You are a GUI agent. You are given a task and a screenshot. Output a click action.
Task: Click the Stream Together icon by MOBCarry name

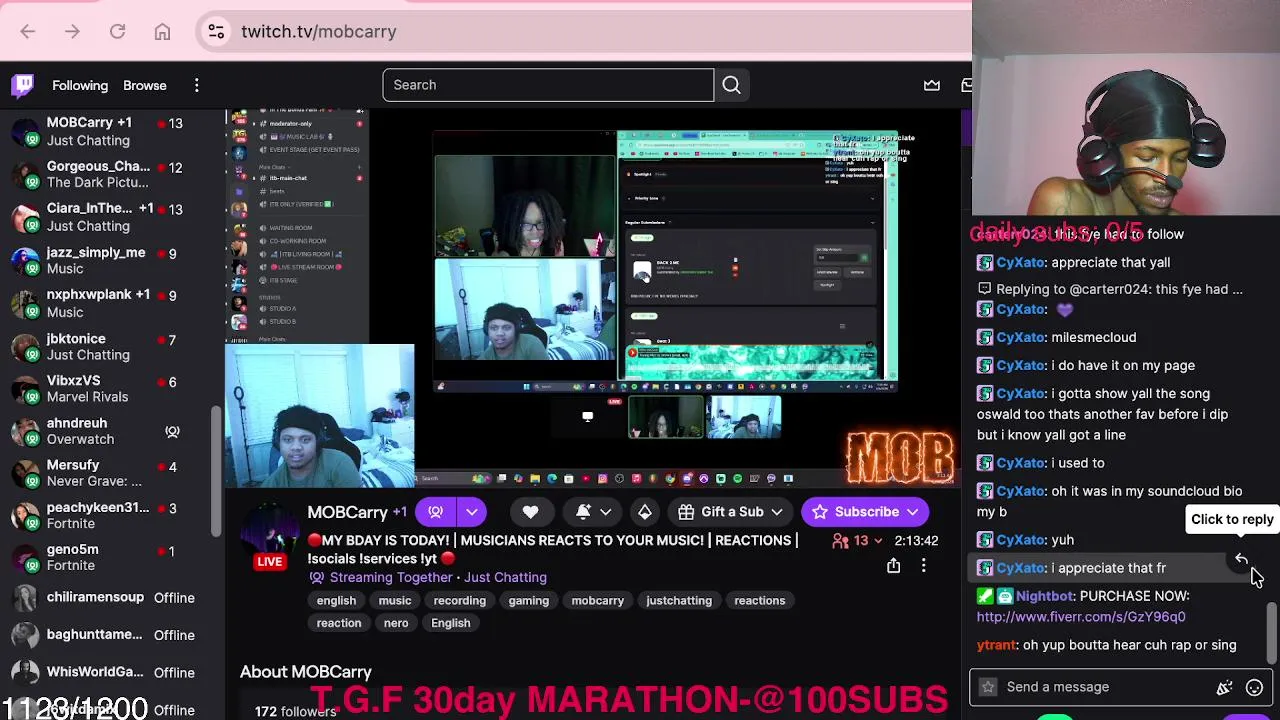pyautogui.click(x=436, y=512)
